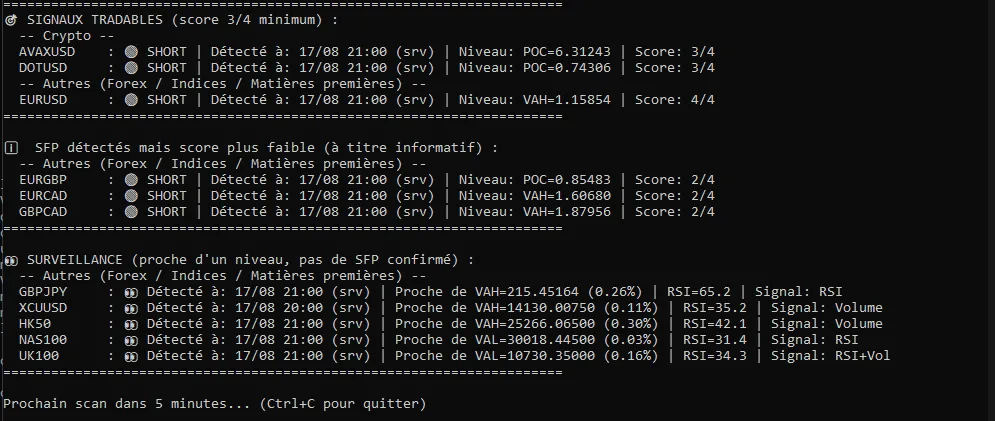This screenshot has height=421, width=995.
Task: Click the SHORT circle icon for AVAXUSD
Action: coord(131,52)
